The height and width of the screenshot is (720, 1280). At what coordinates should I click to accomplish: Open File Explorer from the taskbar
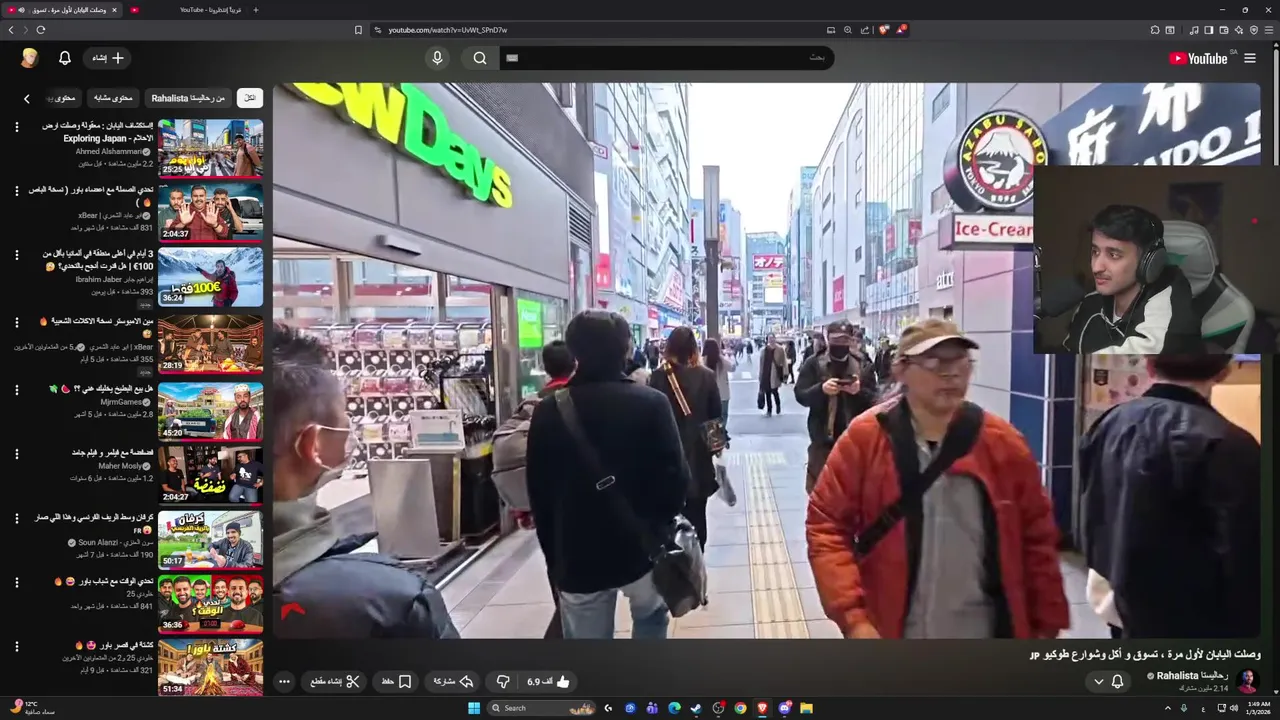pyautogui.click(x=806, y=708)
